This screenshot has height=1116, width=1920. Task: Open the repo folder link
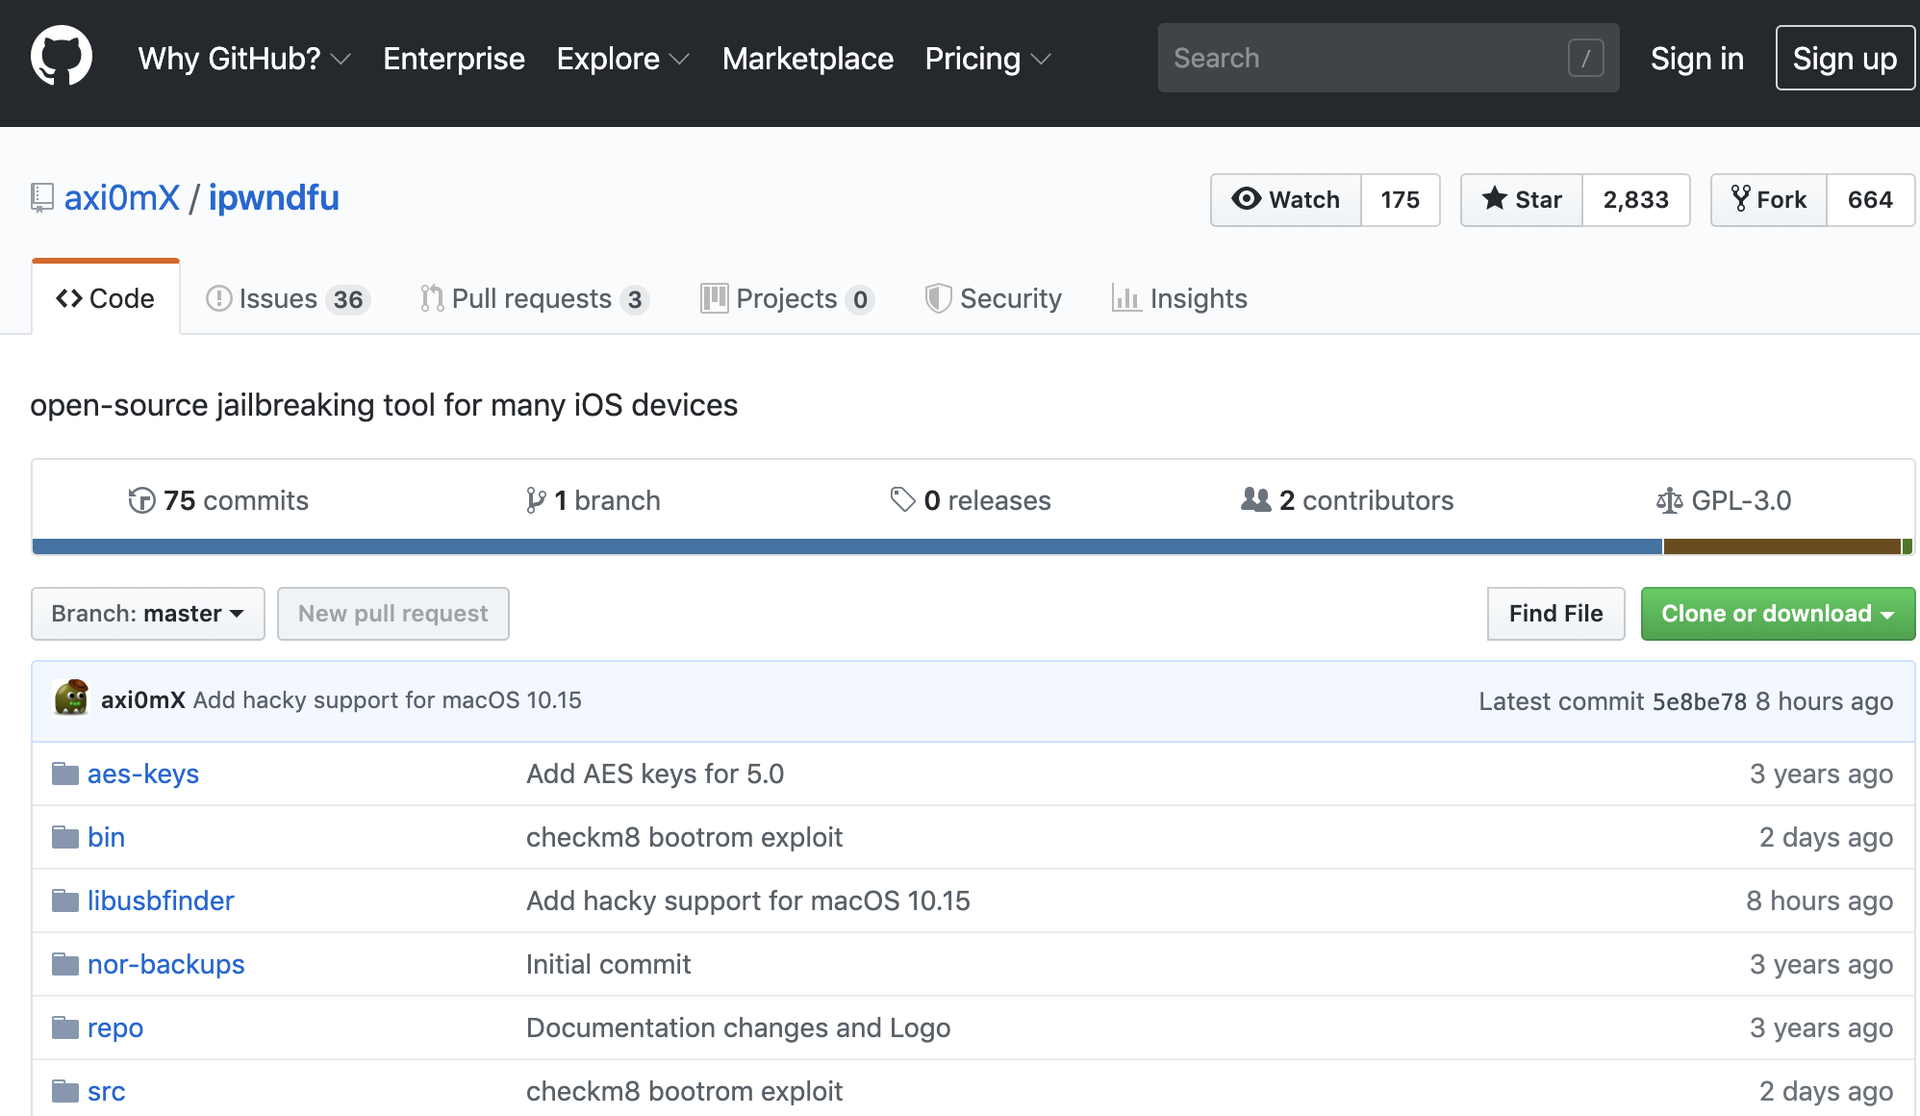(x=115, y=1028)
